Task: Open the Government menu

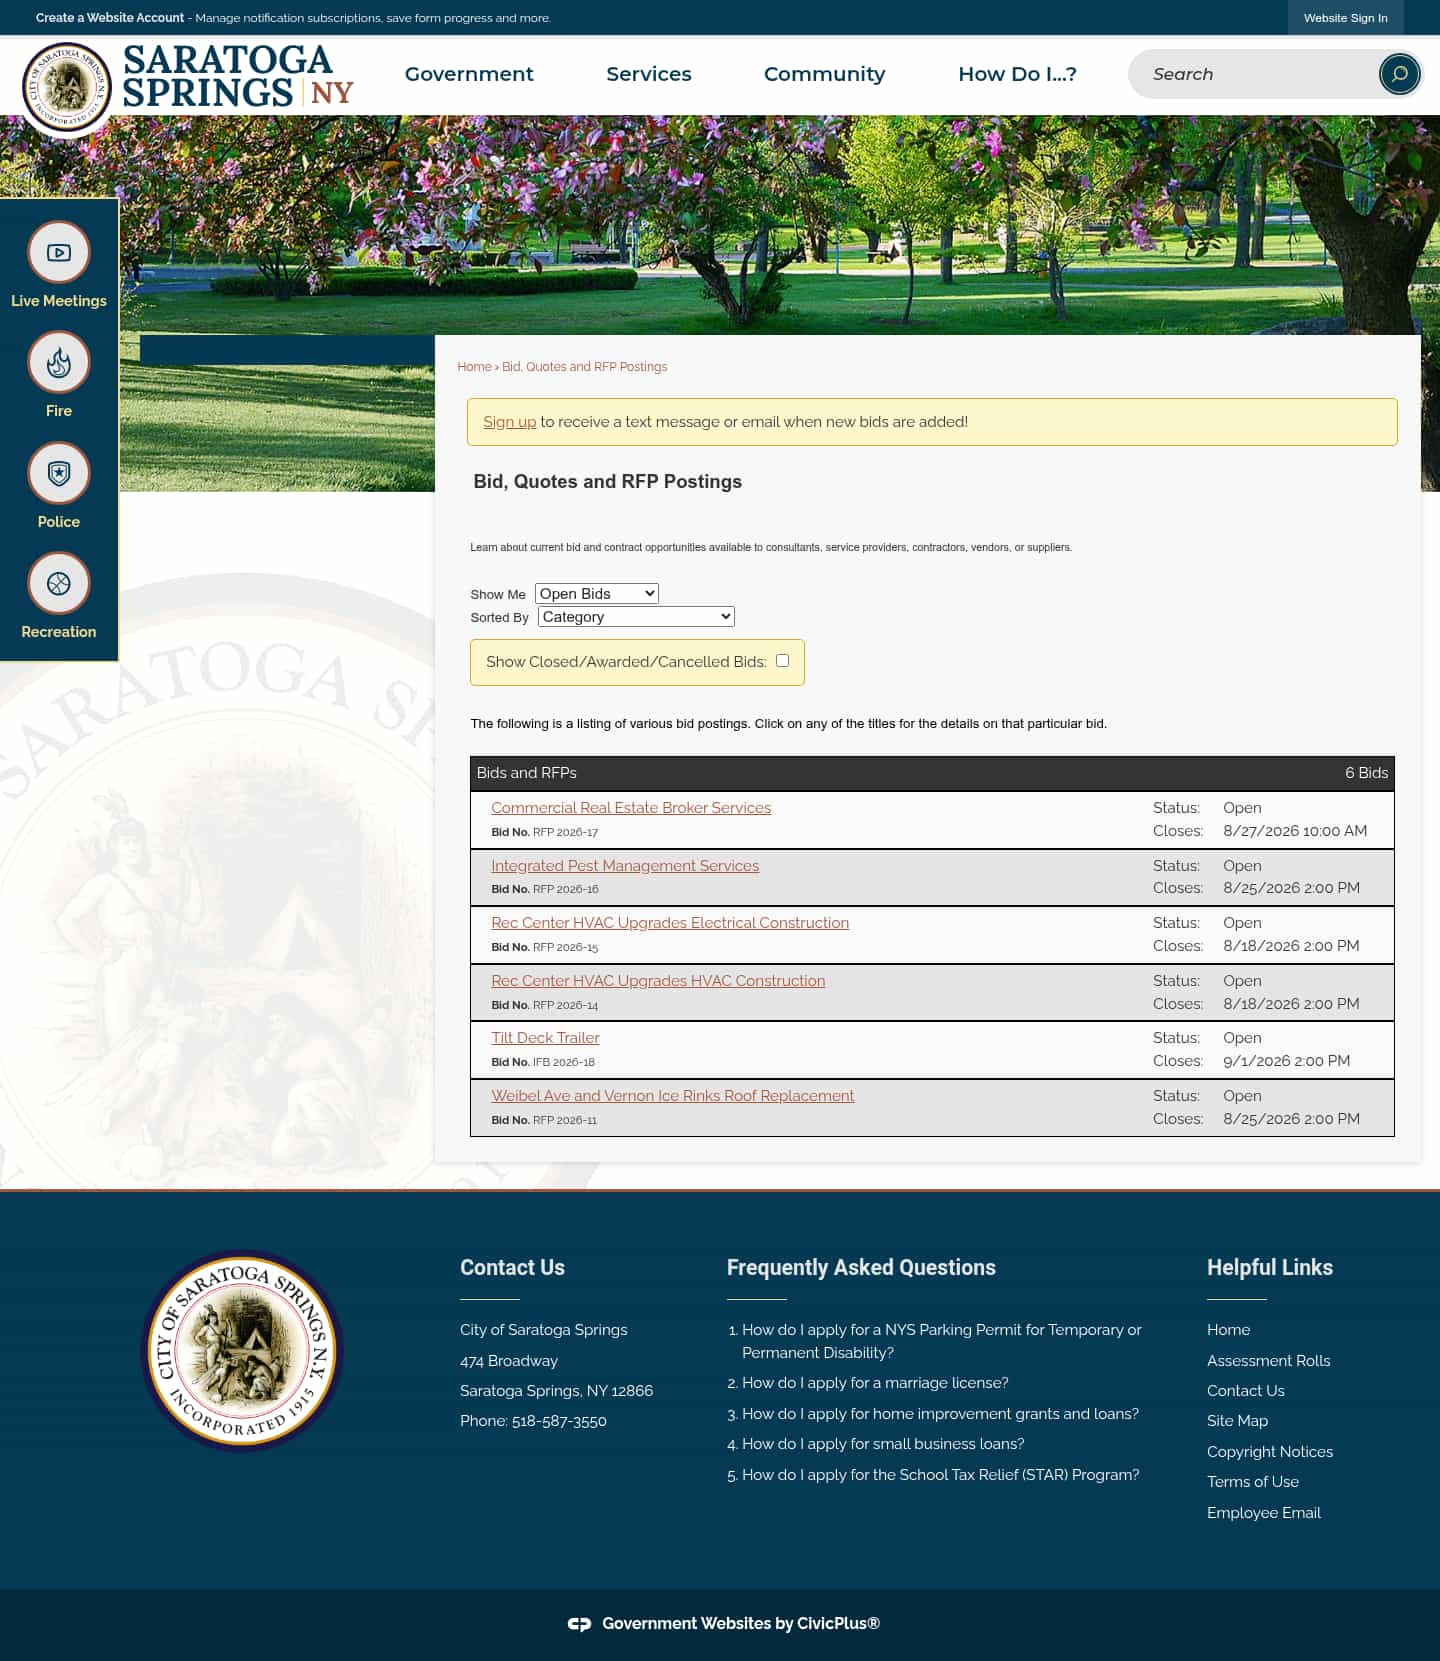Action: 469,74
